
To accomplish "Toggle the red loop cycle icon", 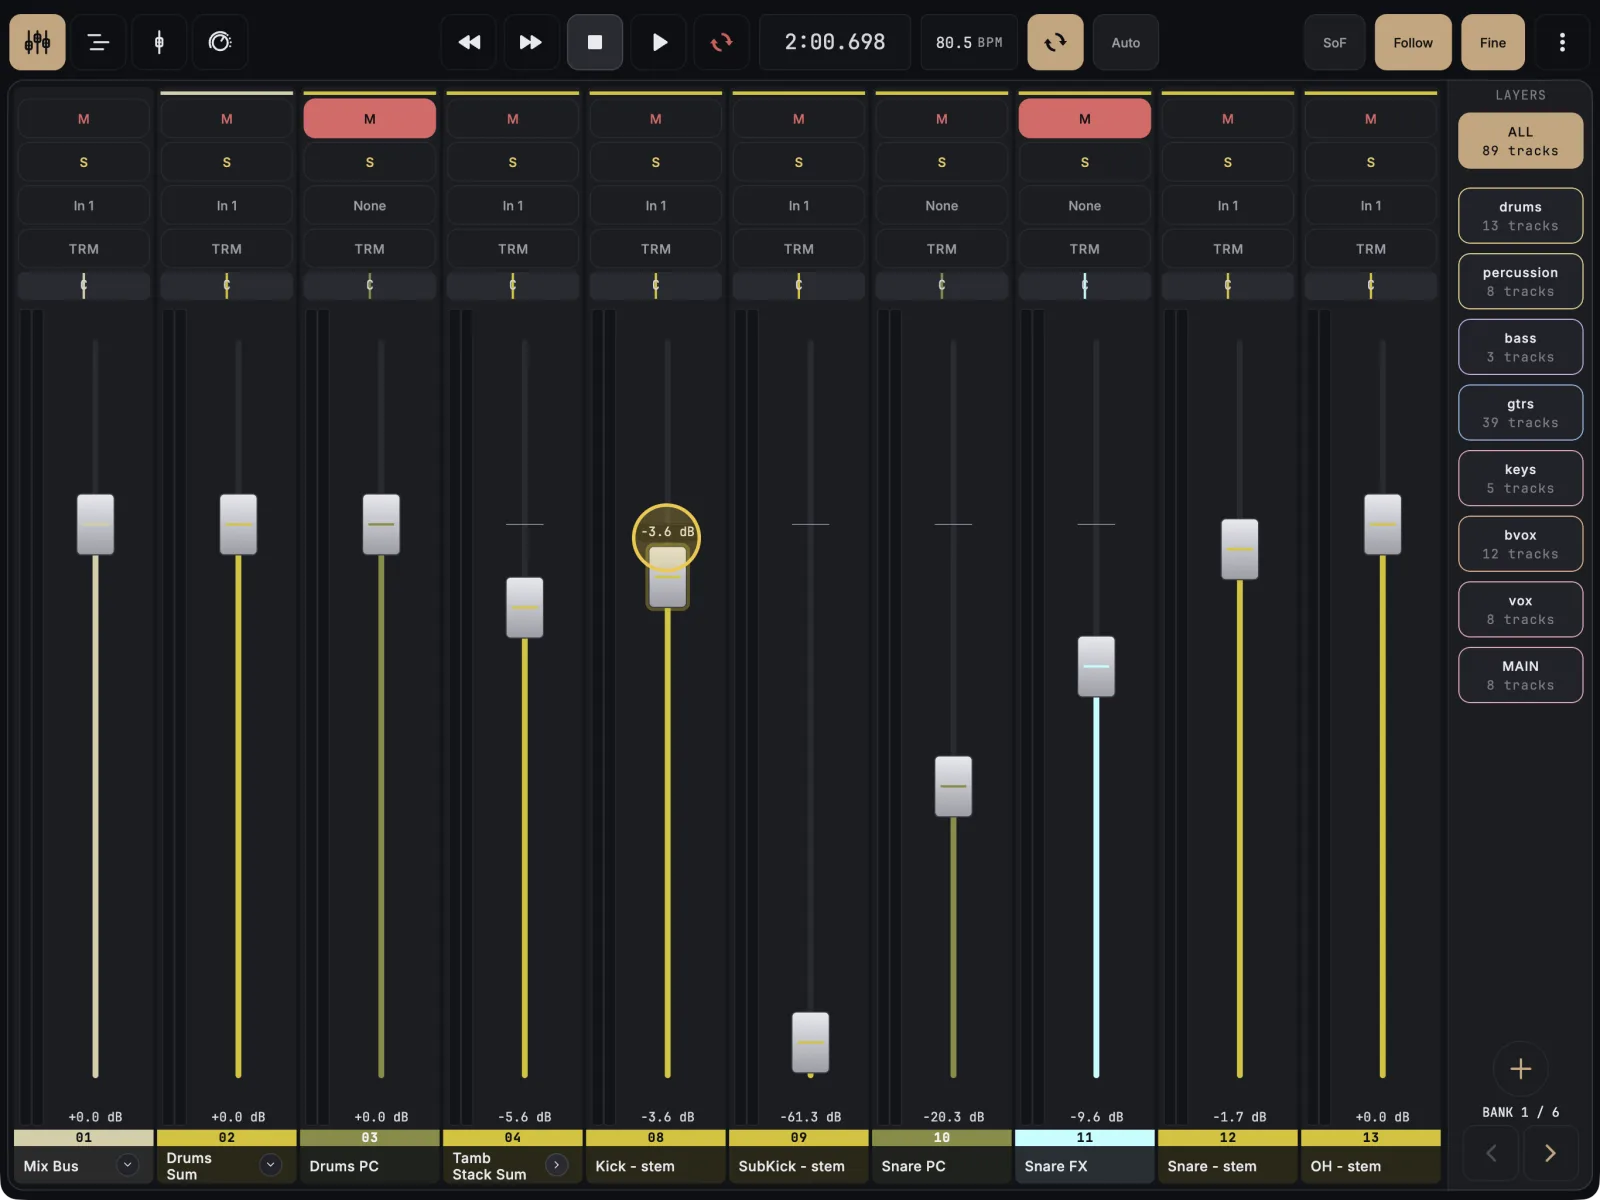I will (x=721, y=42).
